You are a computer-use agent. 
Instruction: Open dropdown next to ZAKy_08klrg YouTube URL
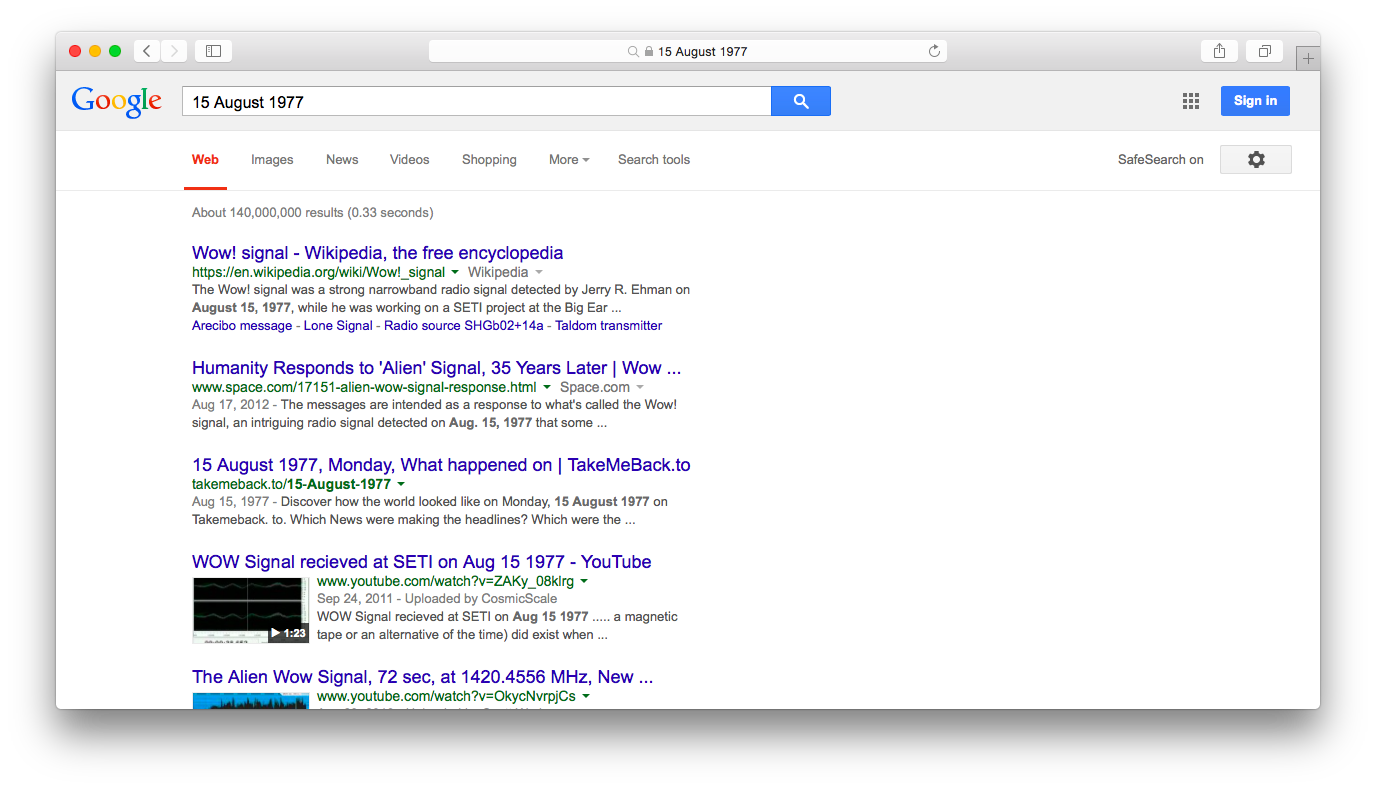point(584,581)
